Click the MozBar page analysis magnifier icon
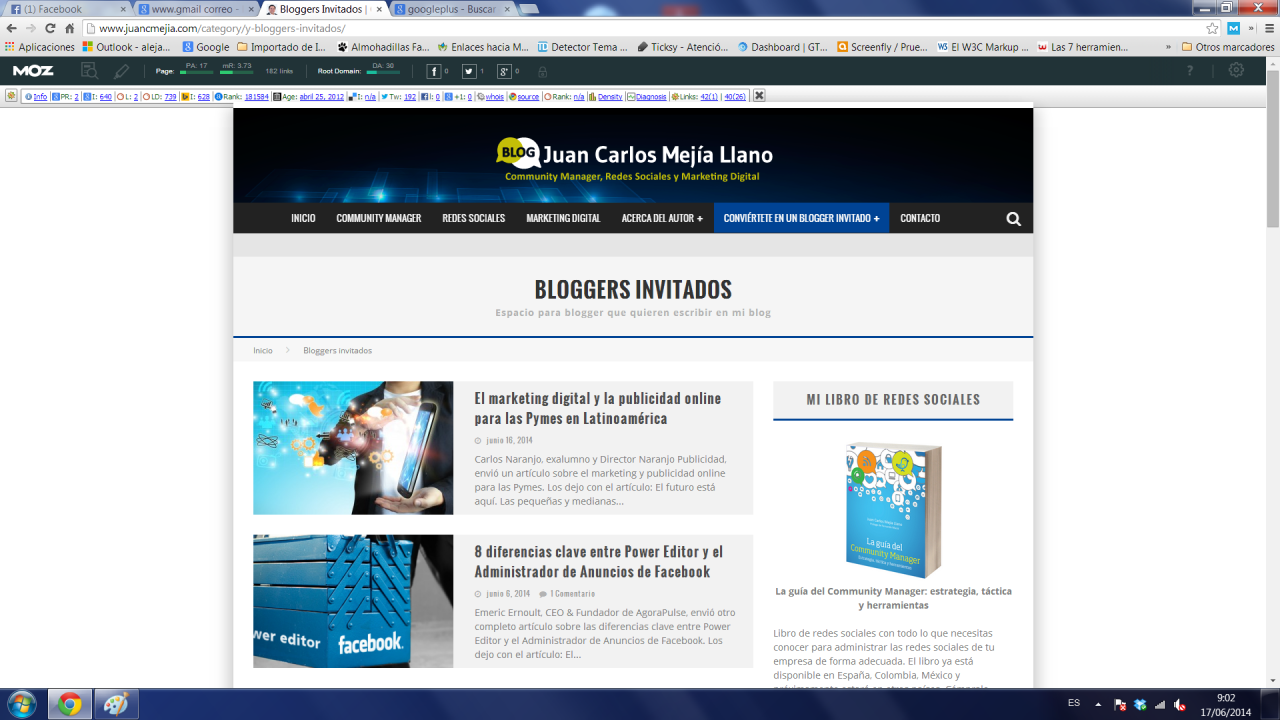The height and width of the screenshot is (720, 1280). point(90,71)
